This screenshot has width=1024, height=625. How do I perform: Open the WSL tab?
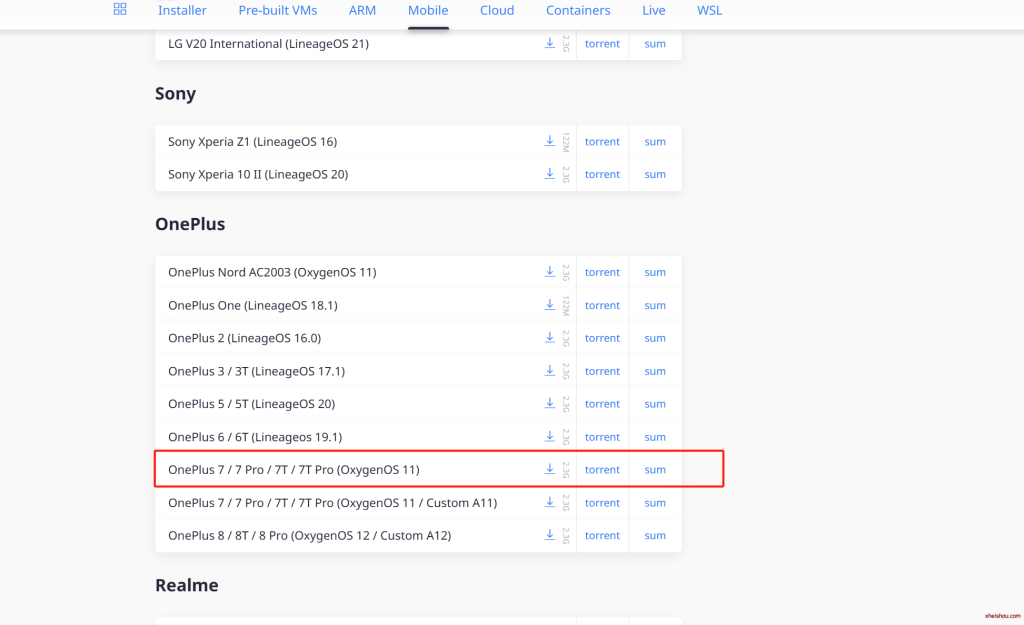coord(710,10)
